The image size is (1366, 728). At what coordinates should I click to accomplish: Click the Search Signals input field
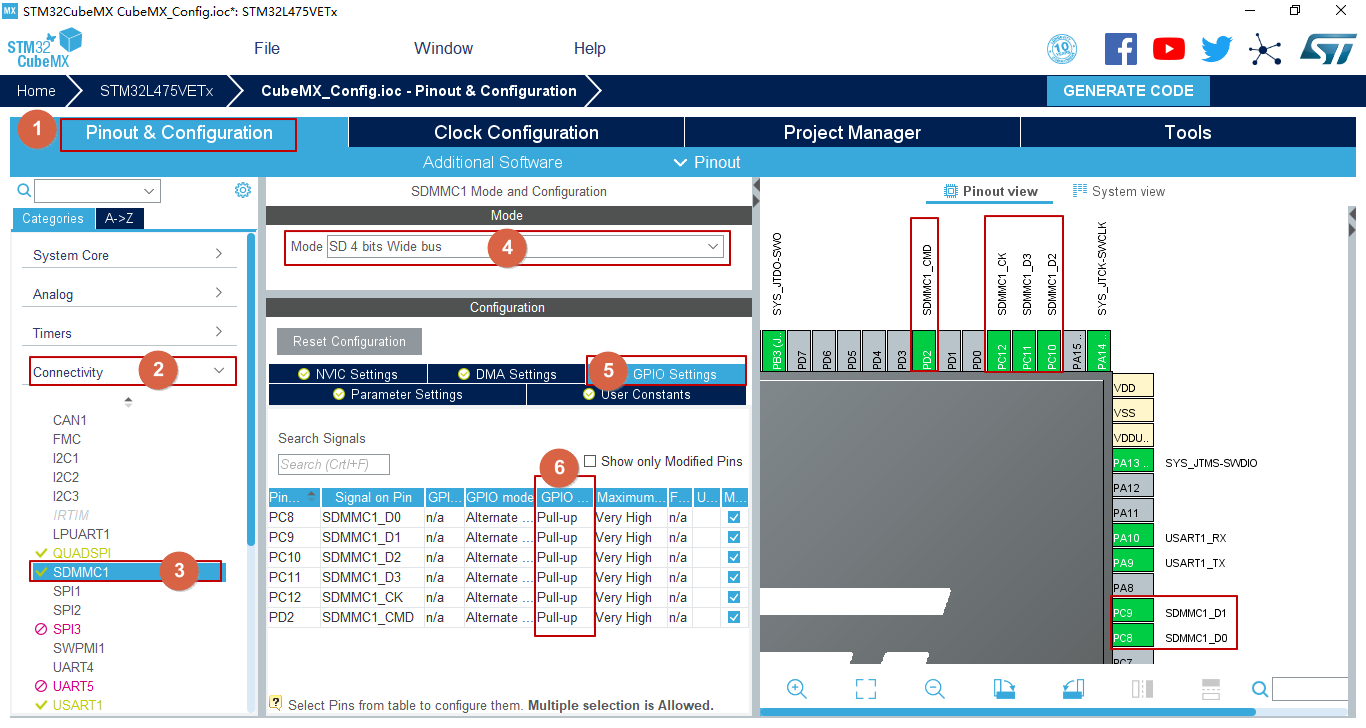pyautogui.click(x=334, y=464)
